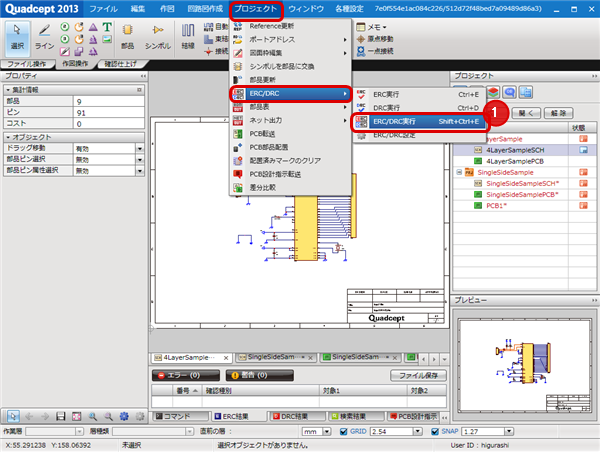600x452 pixels.
Task: Pick the green T text tool
Action: 107,27
